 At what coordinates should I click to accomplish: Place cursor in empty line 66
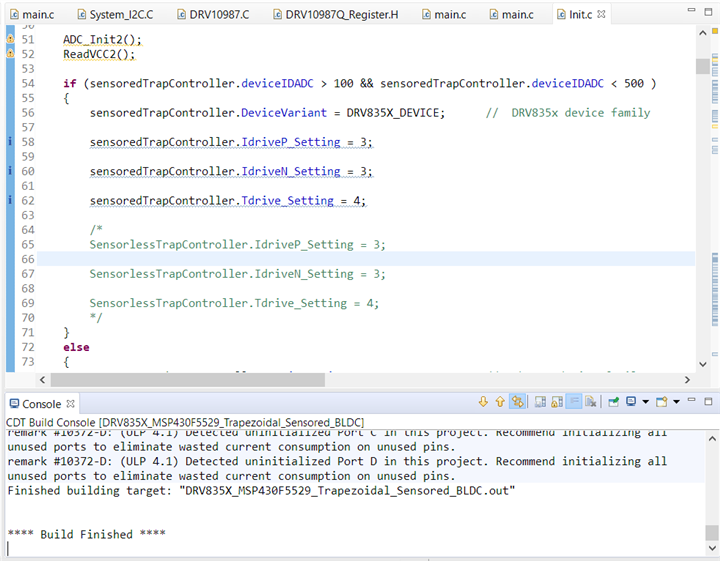[366, 259]
